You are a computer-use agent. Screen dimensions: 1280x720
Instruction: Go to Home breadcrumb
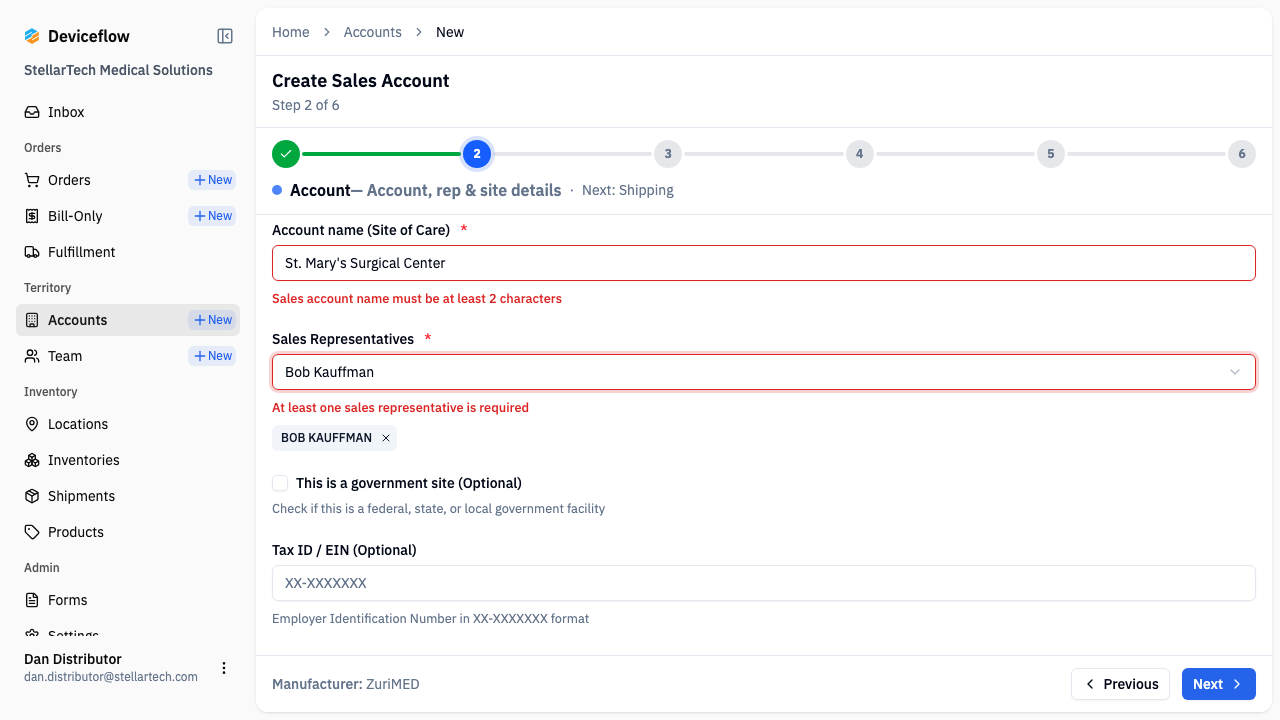point(291,32)
